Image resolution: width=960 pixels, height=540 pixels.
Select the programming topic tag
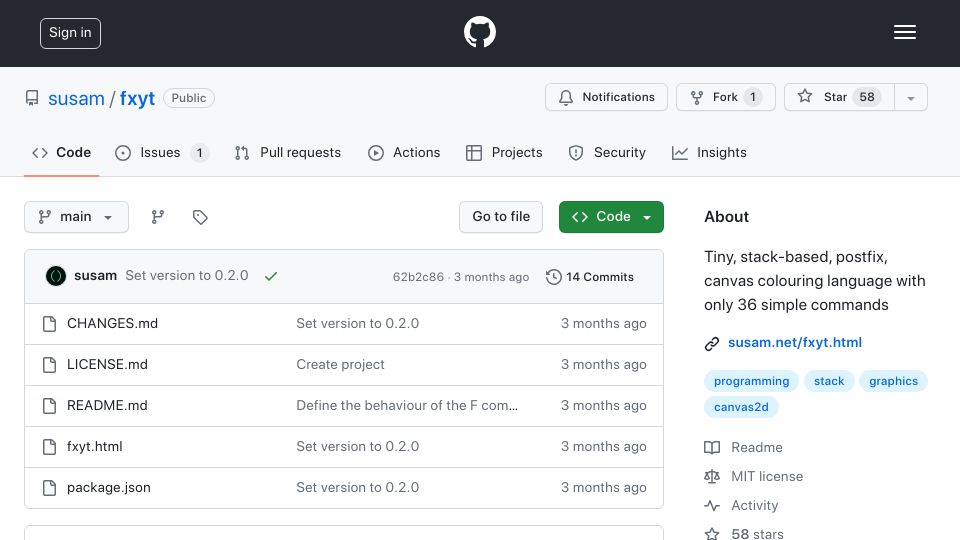[751, 381]
